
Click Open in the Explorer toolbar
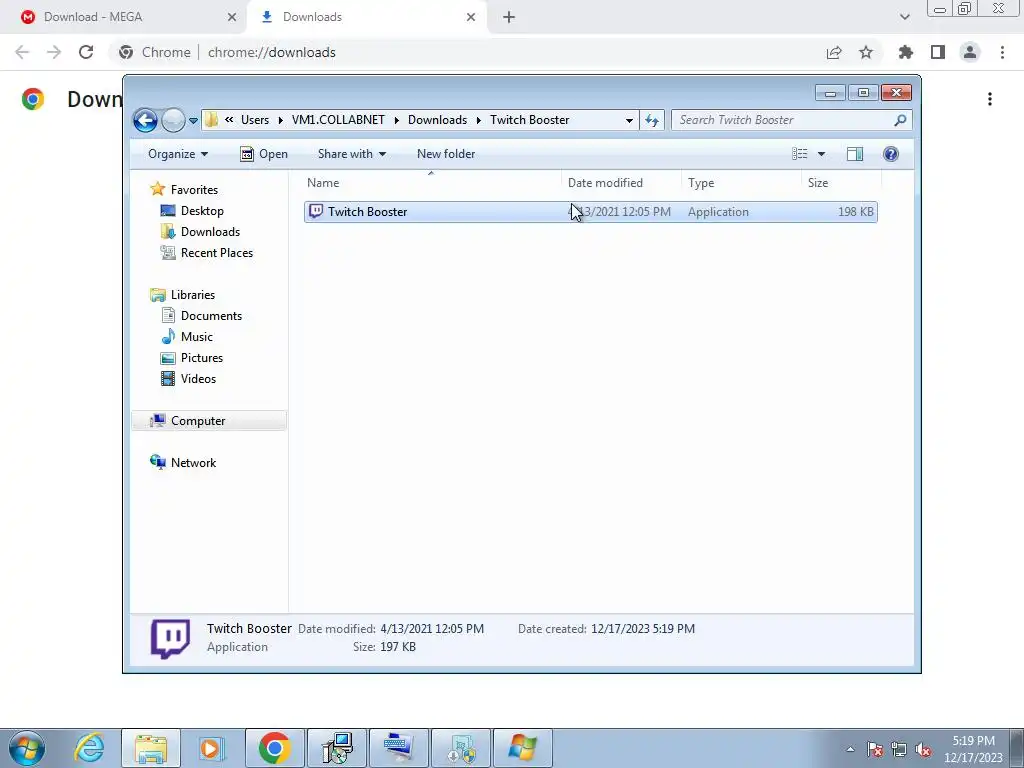264,154
